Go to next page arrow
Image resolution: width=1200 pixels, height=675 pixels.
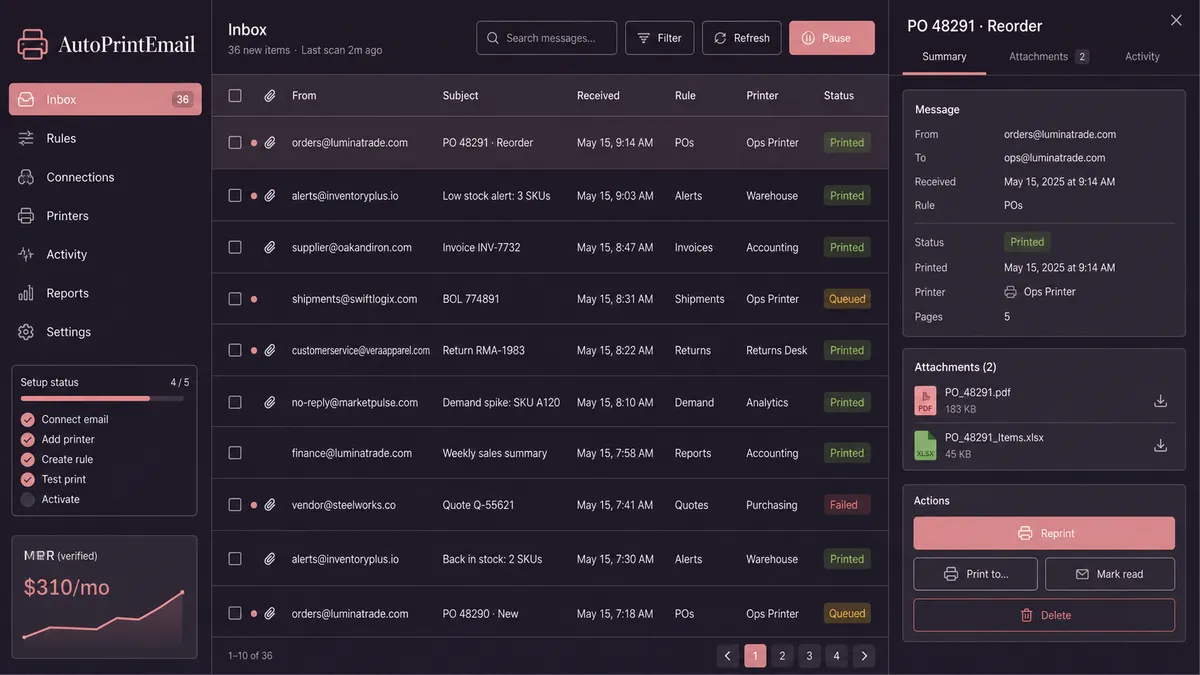click(x=864, y=656)
